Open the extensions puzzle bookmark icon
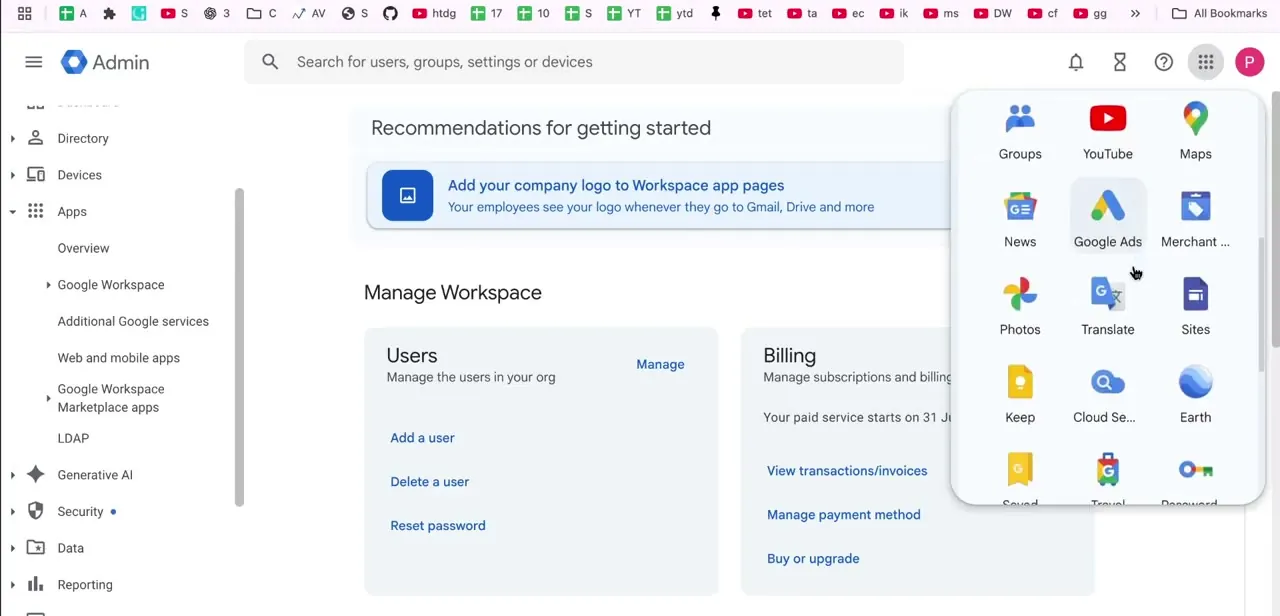 point(110,13)
